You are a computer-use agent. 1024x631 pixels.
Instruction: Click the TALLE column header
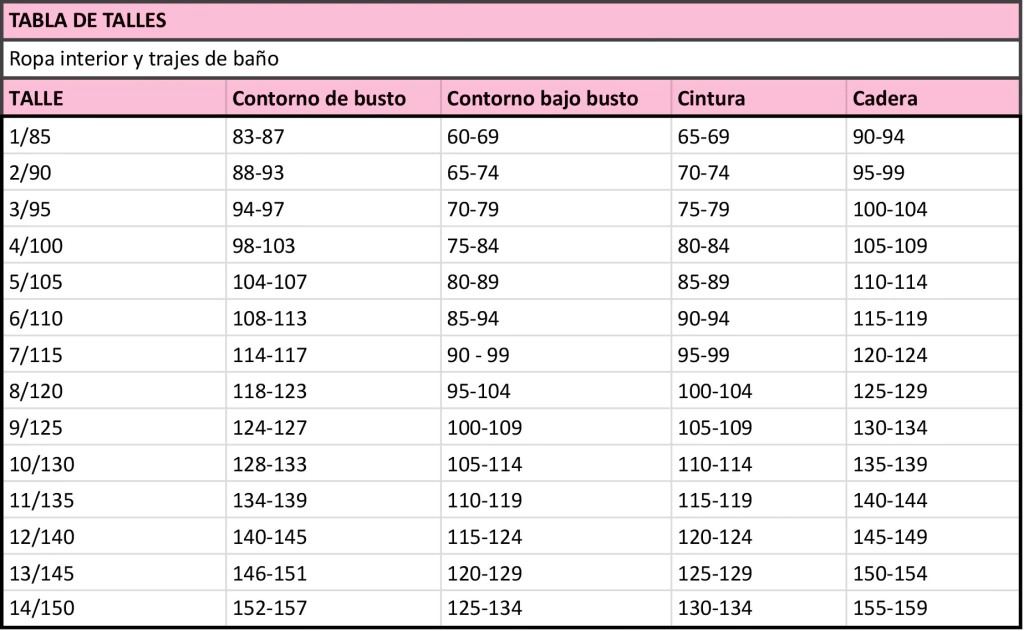tap(36, 99)
